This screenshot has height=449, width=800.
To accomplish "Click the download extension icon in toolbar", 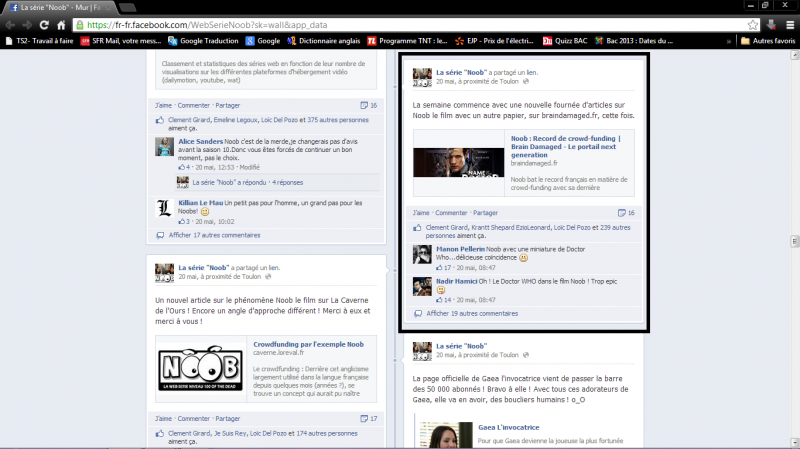I will [x=771, y=24].
